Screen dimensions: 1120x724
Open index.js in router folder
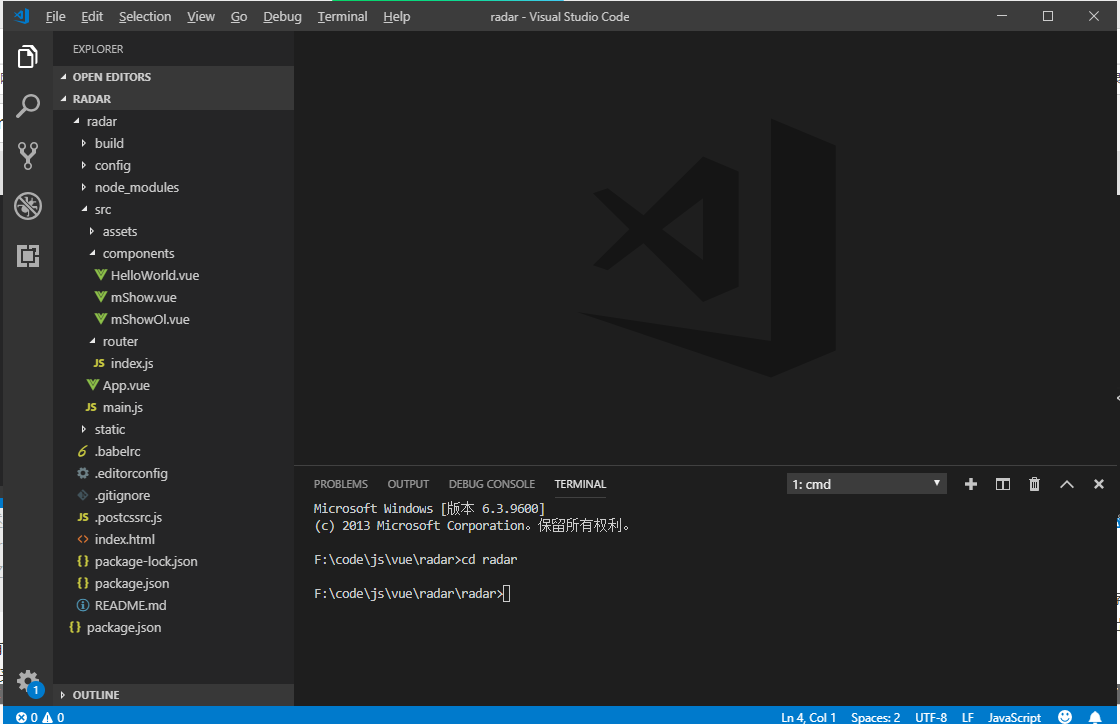[132, 363]
